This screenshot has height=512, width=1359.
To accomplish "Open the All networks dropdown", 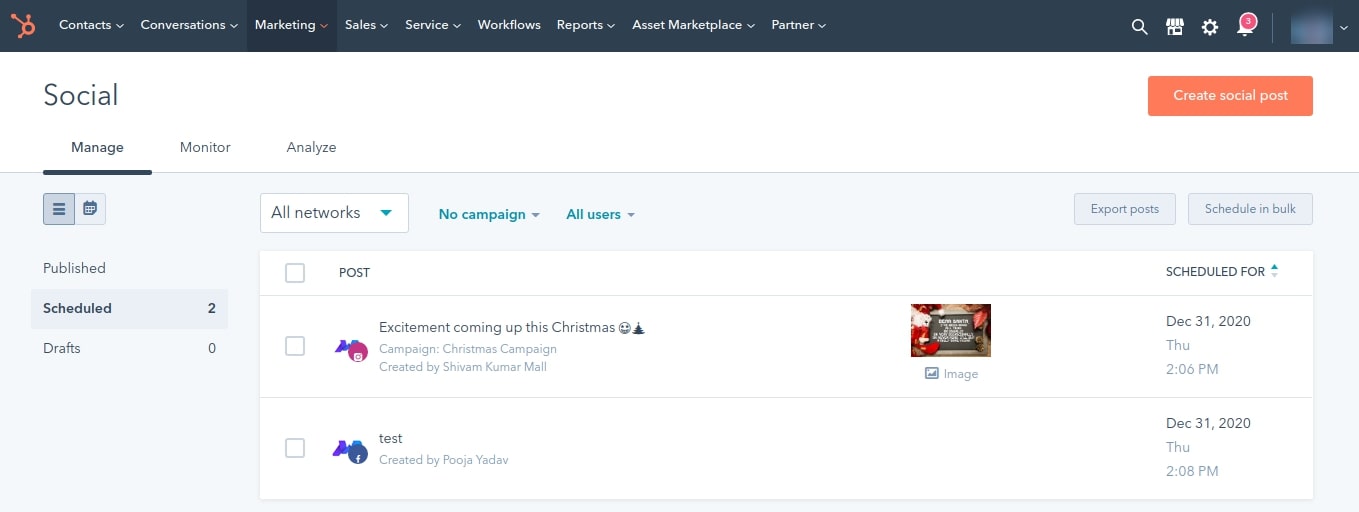I will pyautogui.click(x=334, y=213).
